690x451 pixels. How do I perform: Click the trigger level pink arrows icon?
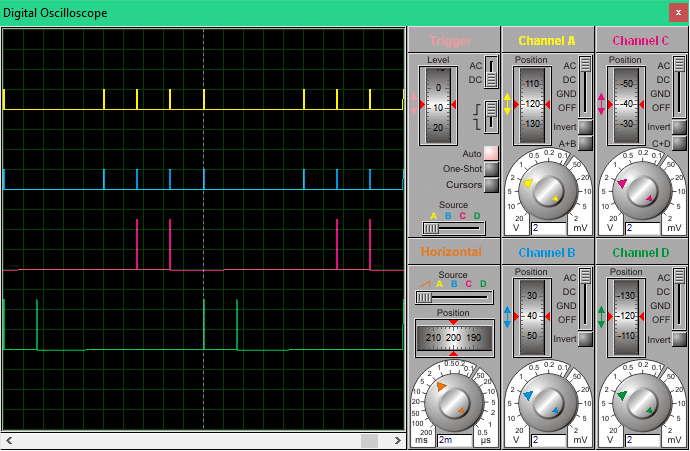click(414, 104)
